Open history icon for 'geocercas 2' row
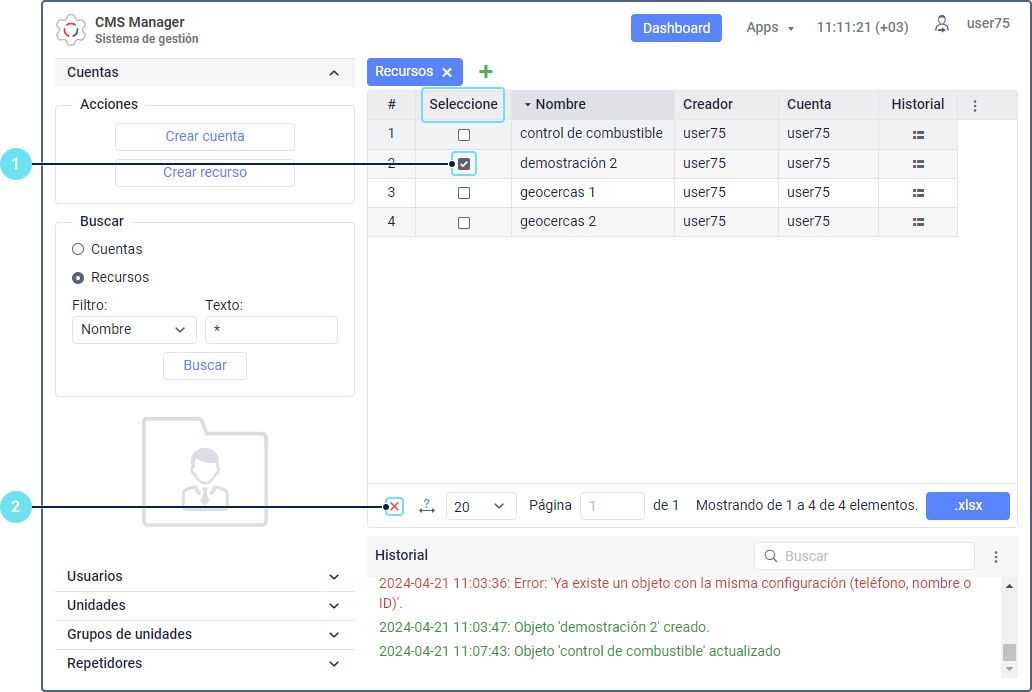This screenshot has width=1032, height=692. point(918,222)
